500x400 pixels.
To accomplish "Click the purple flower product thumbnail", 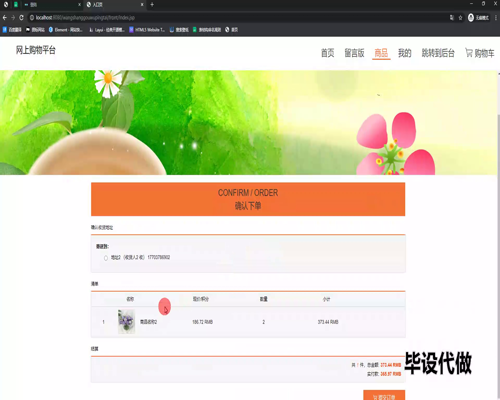I will (126, 321).
